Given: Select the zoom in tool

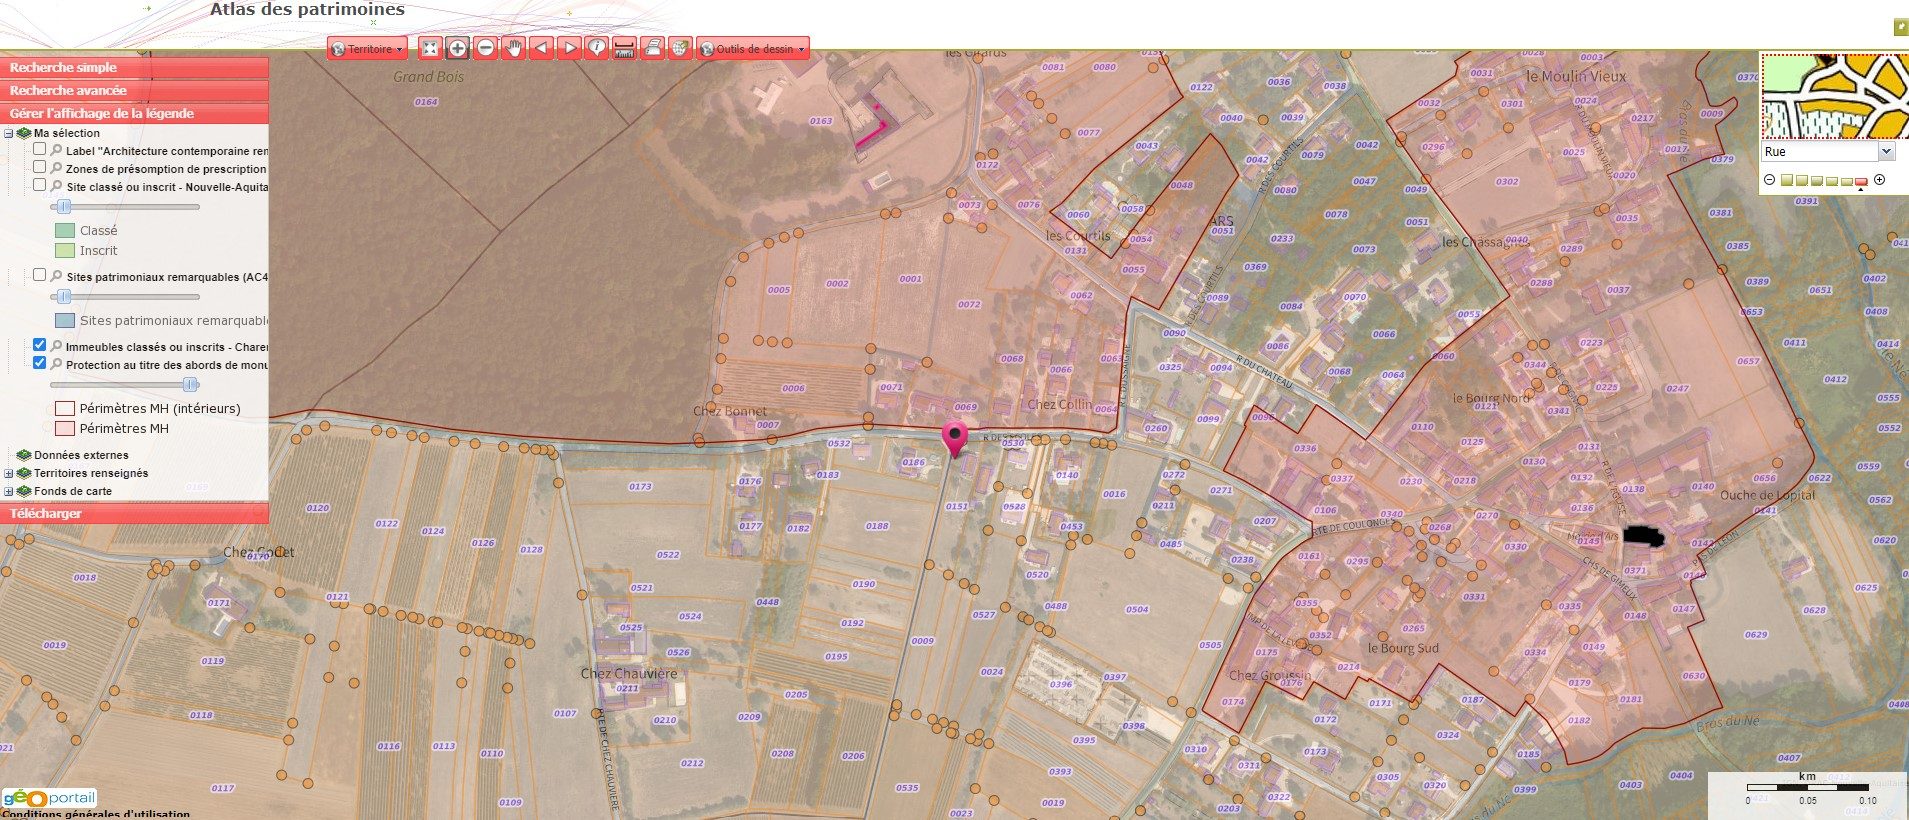Looking at the screenshot, I should [x=457, y=48].
